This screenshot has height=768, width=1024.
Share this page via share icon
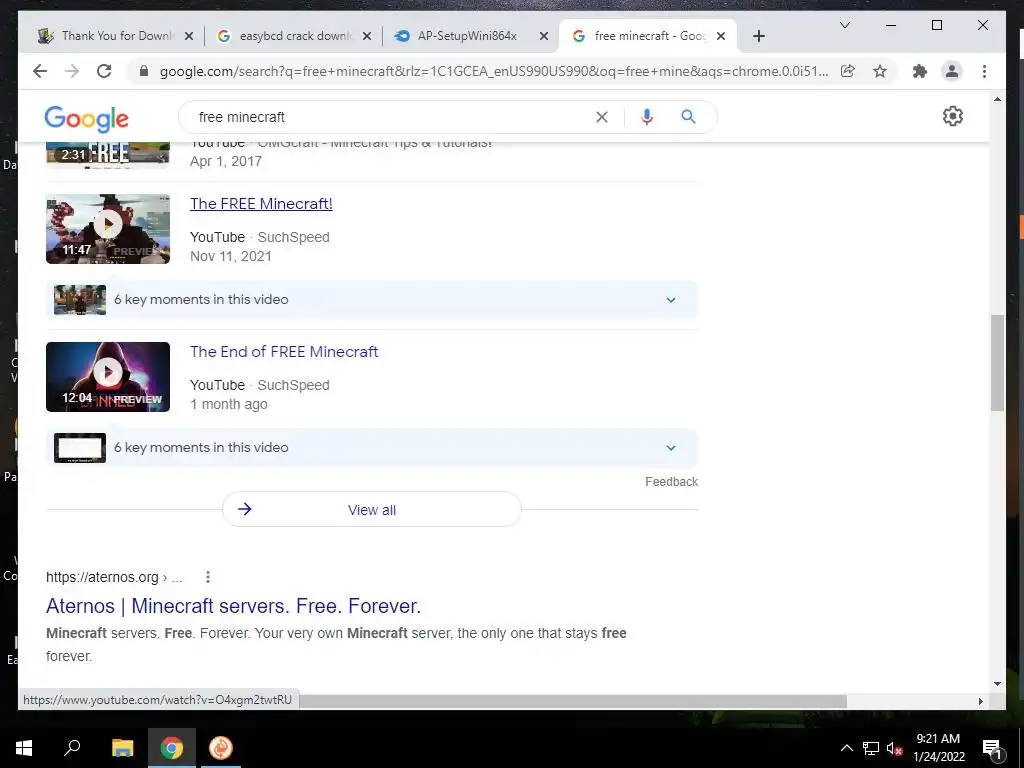(848, 71)
